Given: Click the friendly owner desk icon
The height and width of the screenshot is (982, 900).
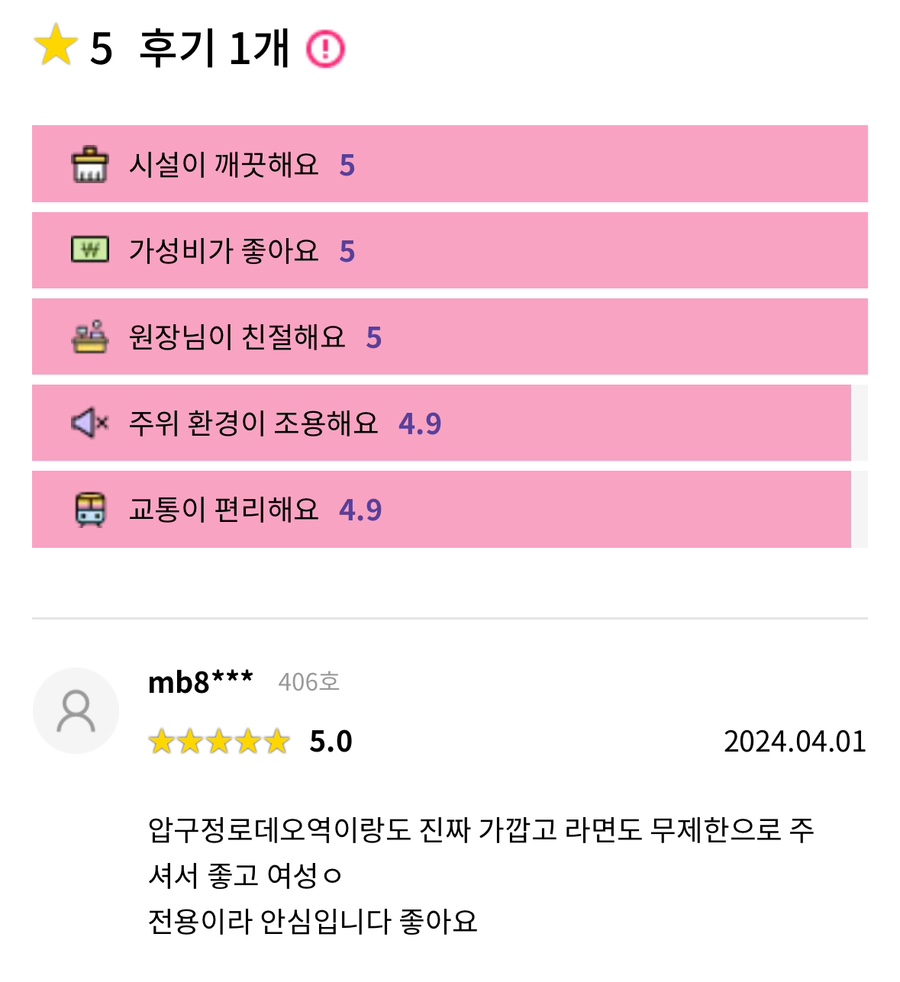Looking at the screenshot, I should tap(90, 337).
